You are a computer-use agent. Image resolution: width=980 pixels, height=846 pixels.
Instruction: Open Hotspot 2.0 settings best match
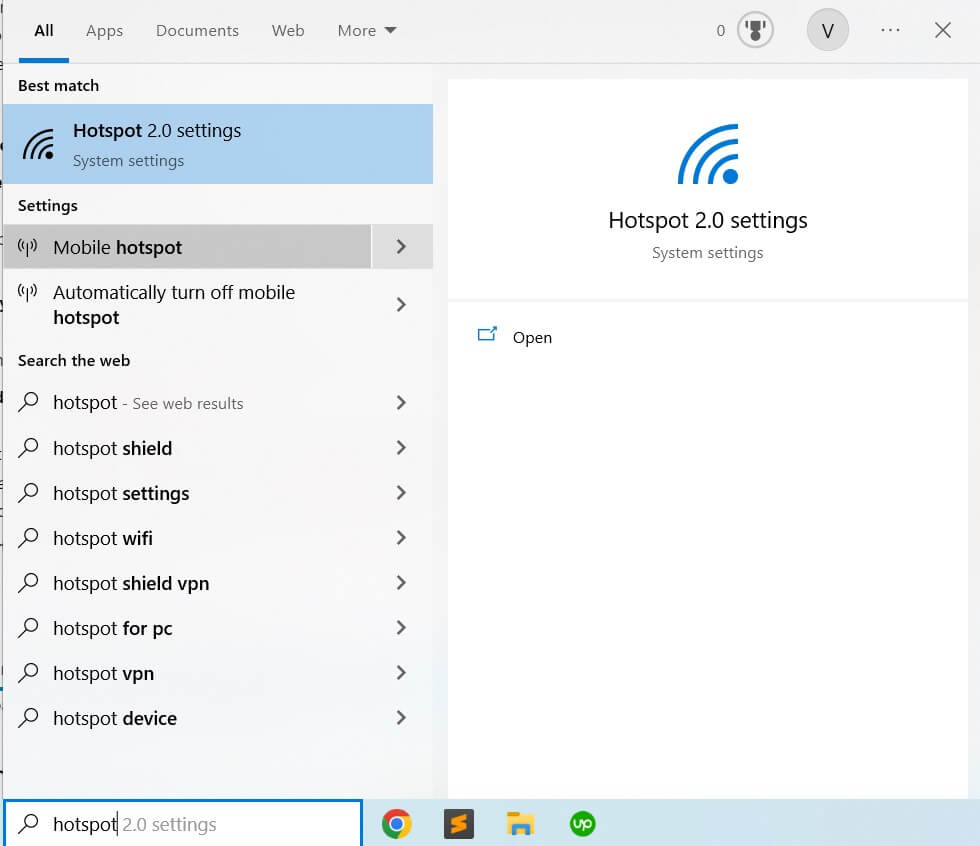pyautogui.click(x=218, y=144)
